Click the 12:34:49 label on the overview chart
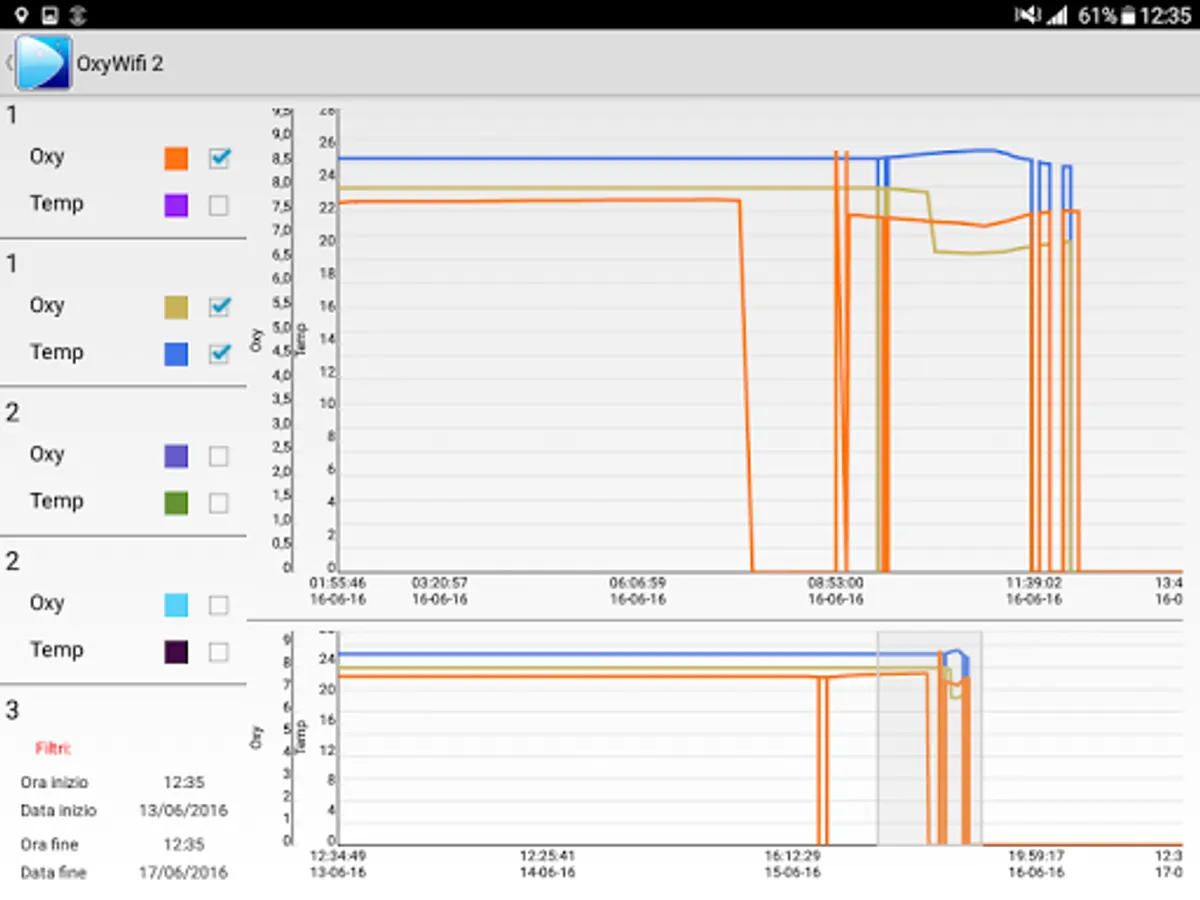This screenshot has height=900, width=1200. (x=338, y=856)
